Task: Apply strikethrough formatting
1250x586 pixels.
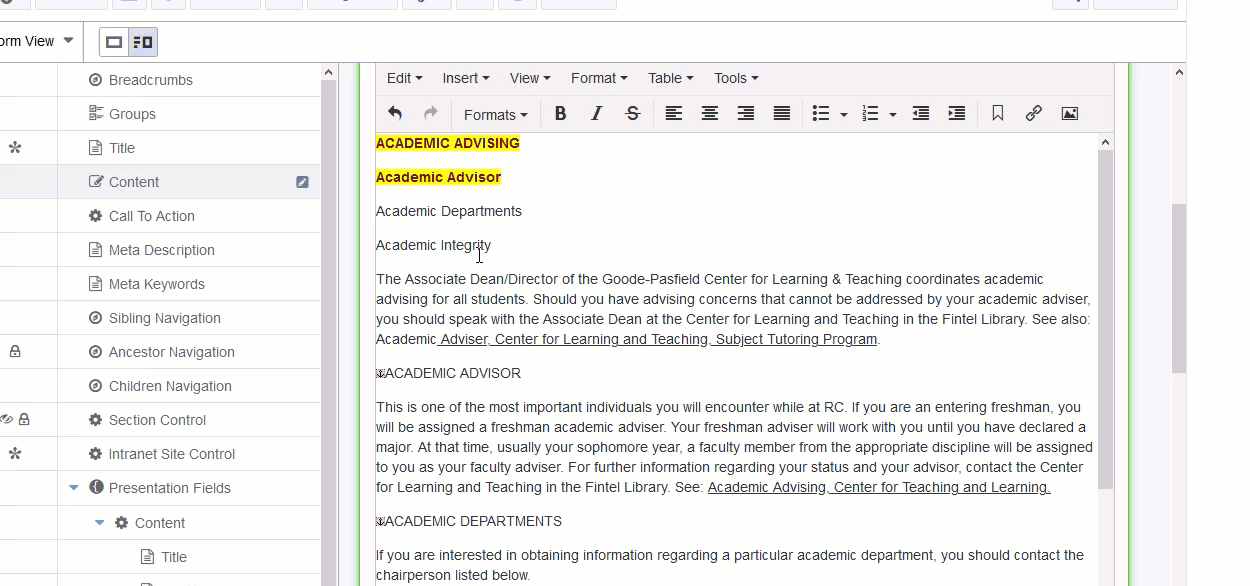Action: click(633, 114)
